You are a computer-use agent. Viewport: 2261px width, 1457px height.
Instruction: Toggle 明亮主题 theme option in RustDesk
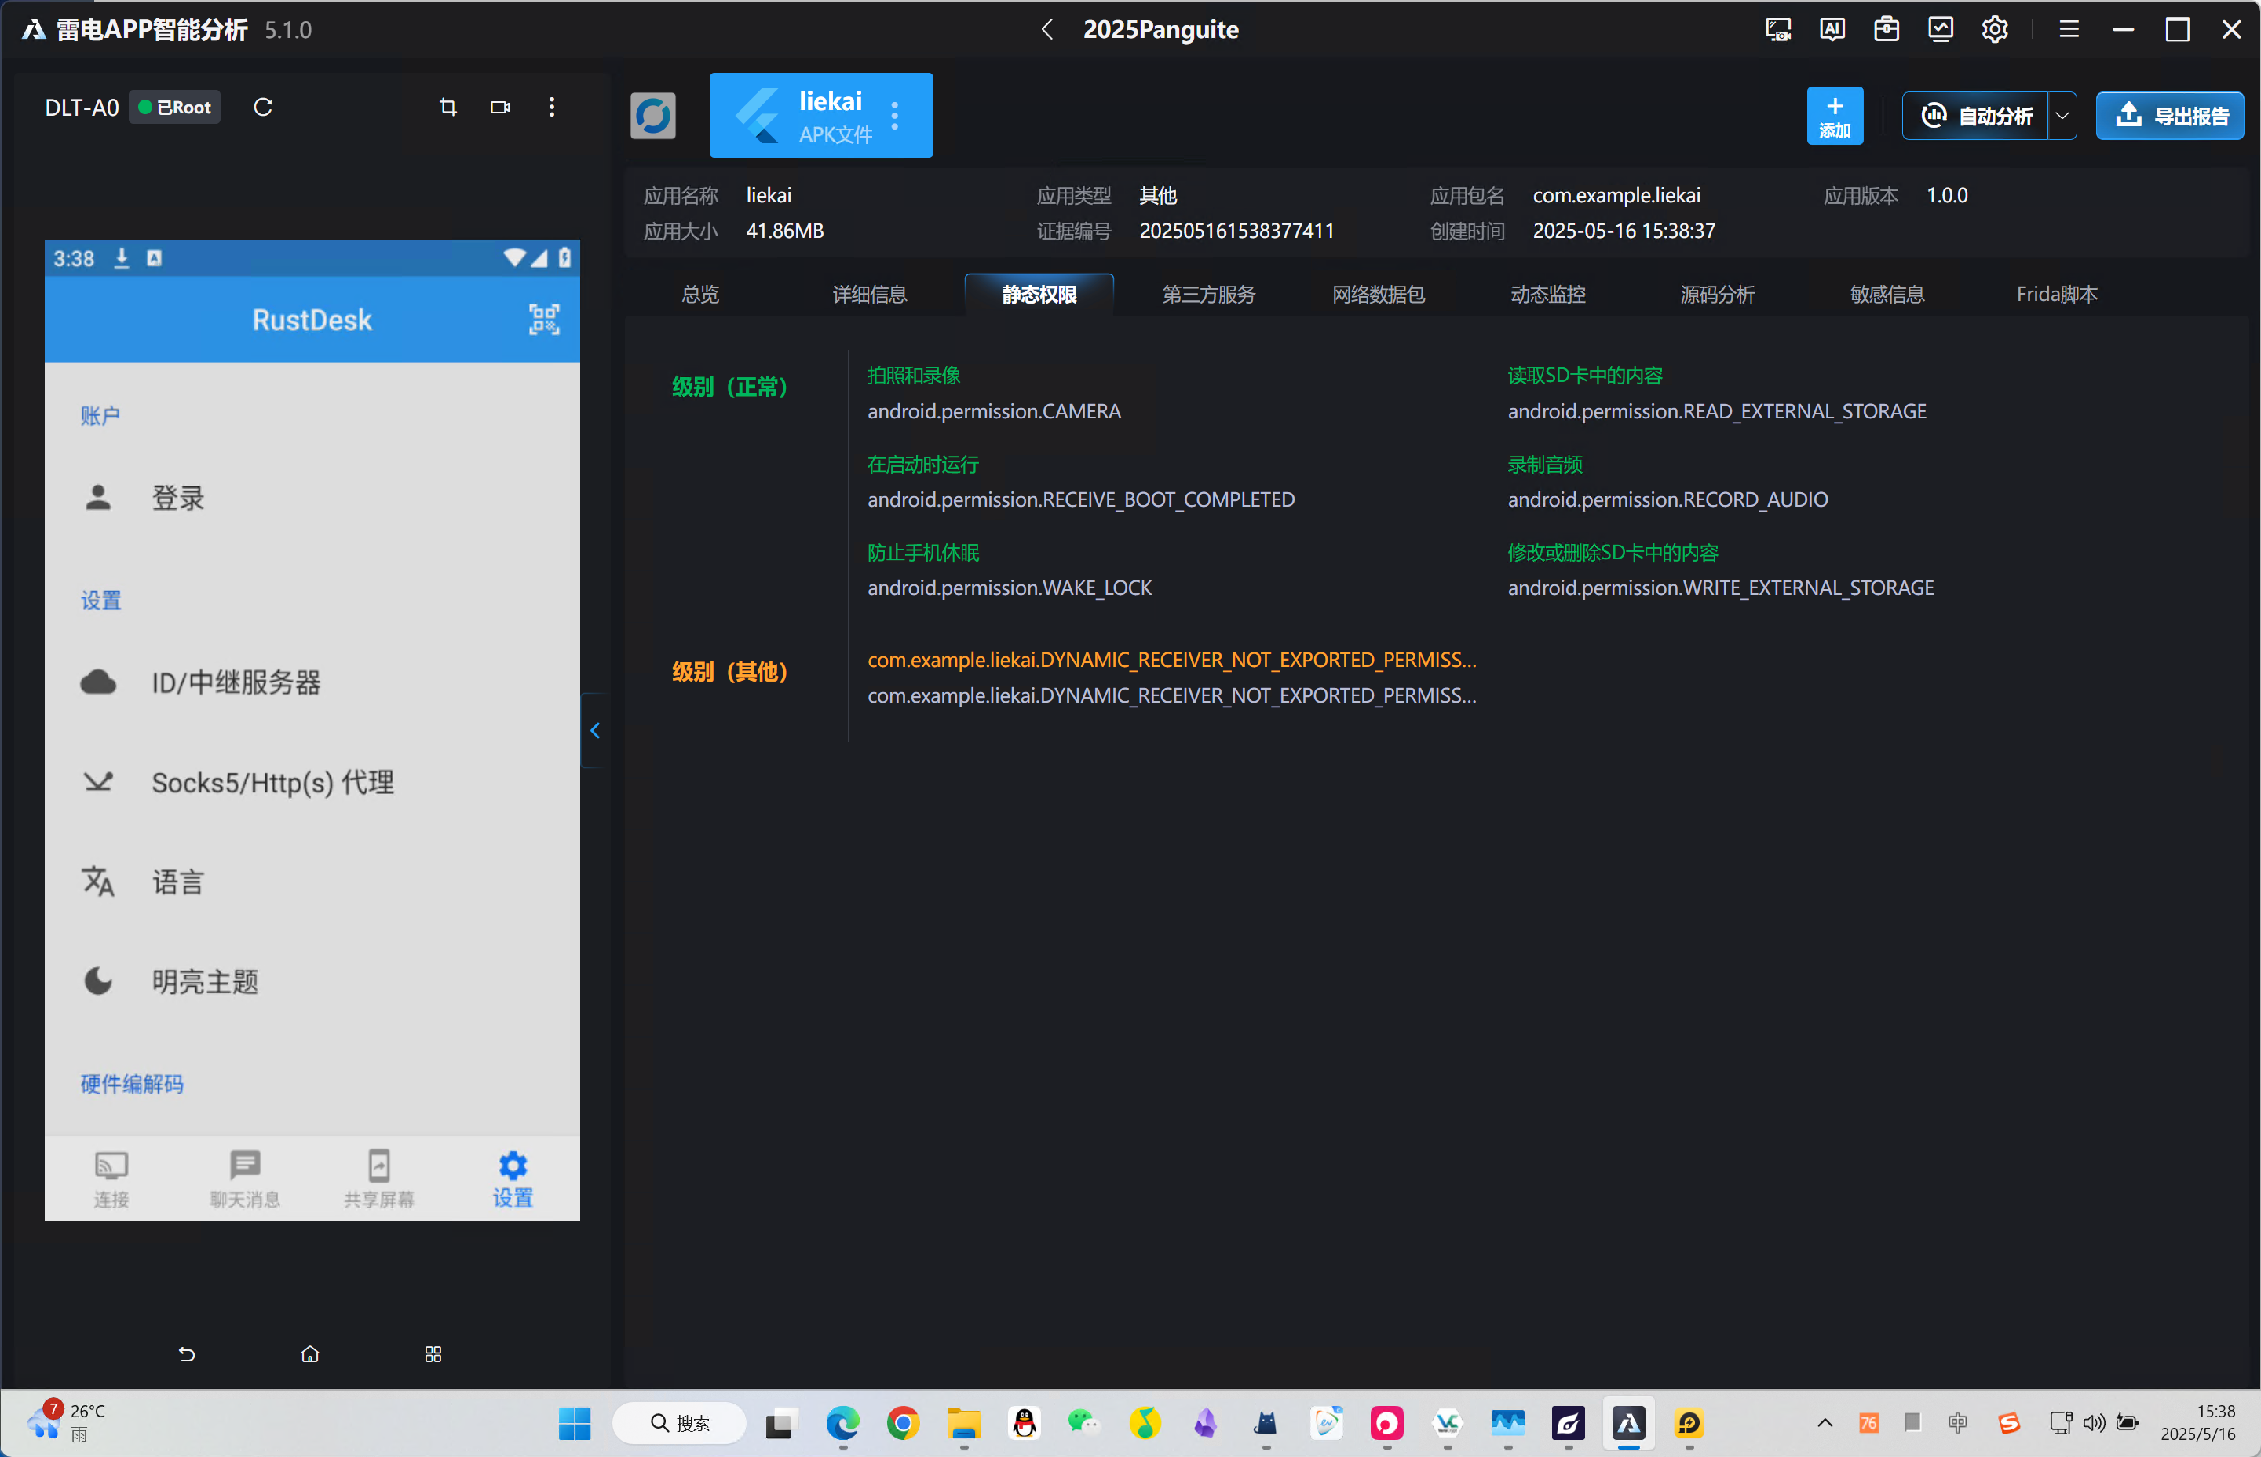tap(205, 981)
